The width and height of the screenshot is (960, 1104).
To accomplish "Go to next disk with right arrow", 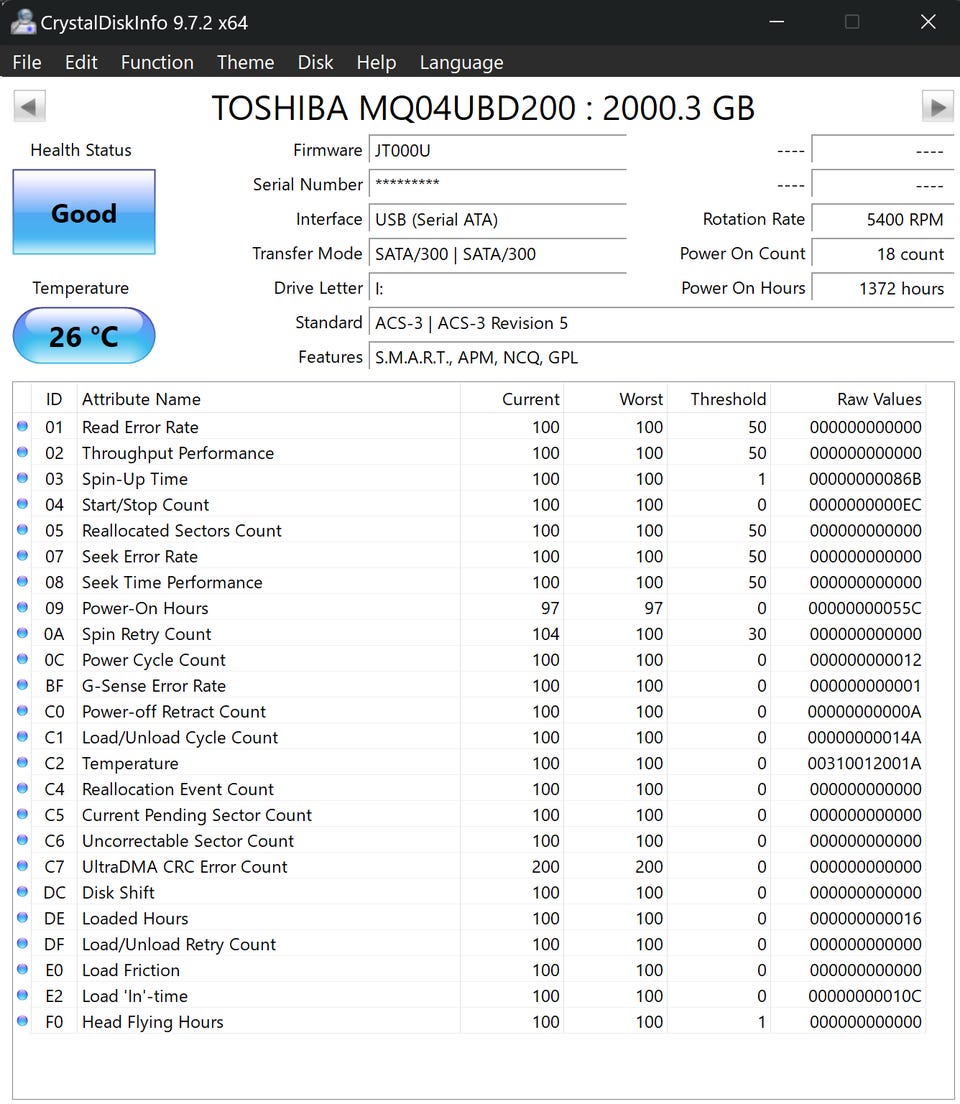I will tap(937, 107).
